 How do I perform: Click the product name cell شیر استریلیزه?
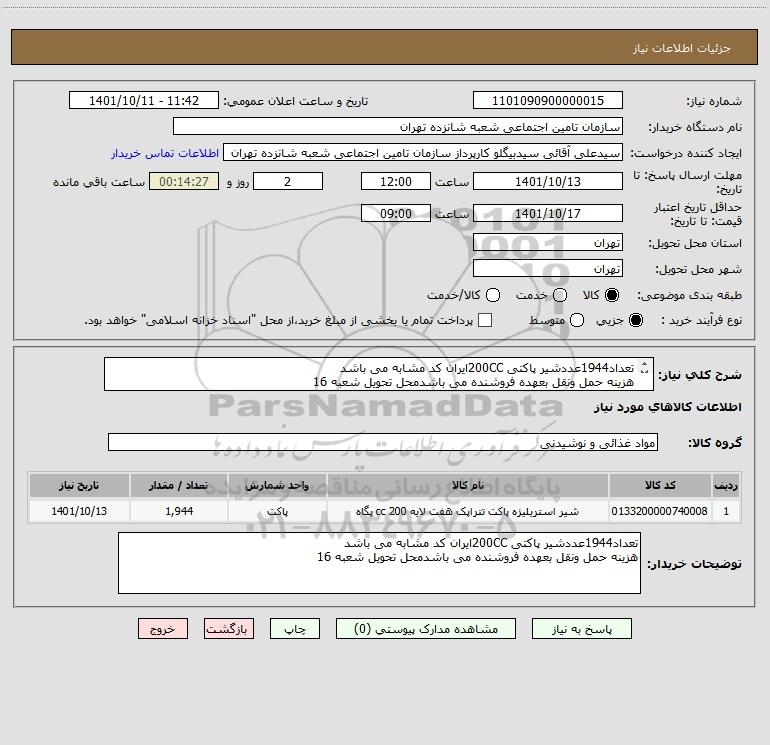click(468, 511)
